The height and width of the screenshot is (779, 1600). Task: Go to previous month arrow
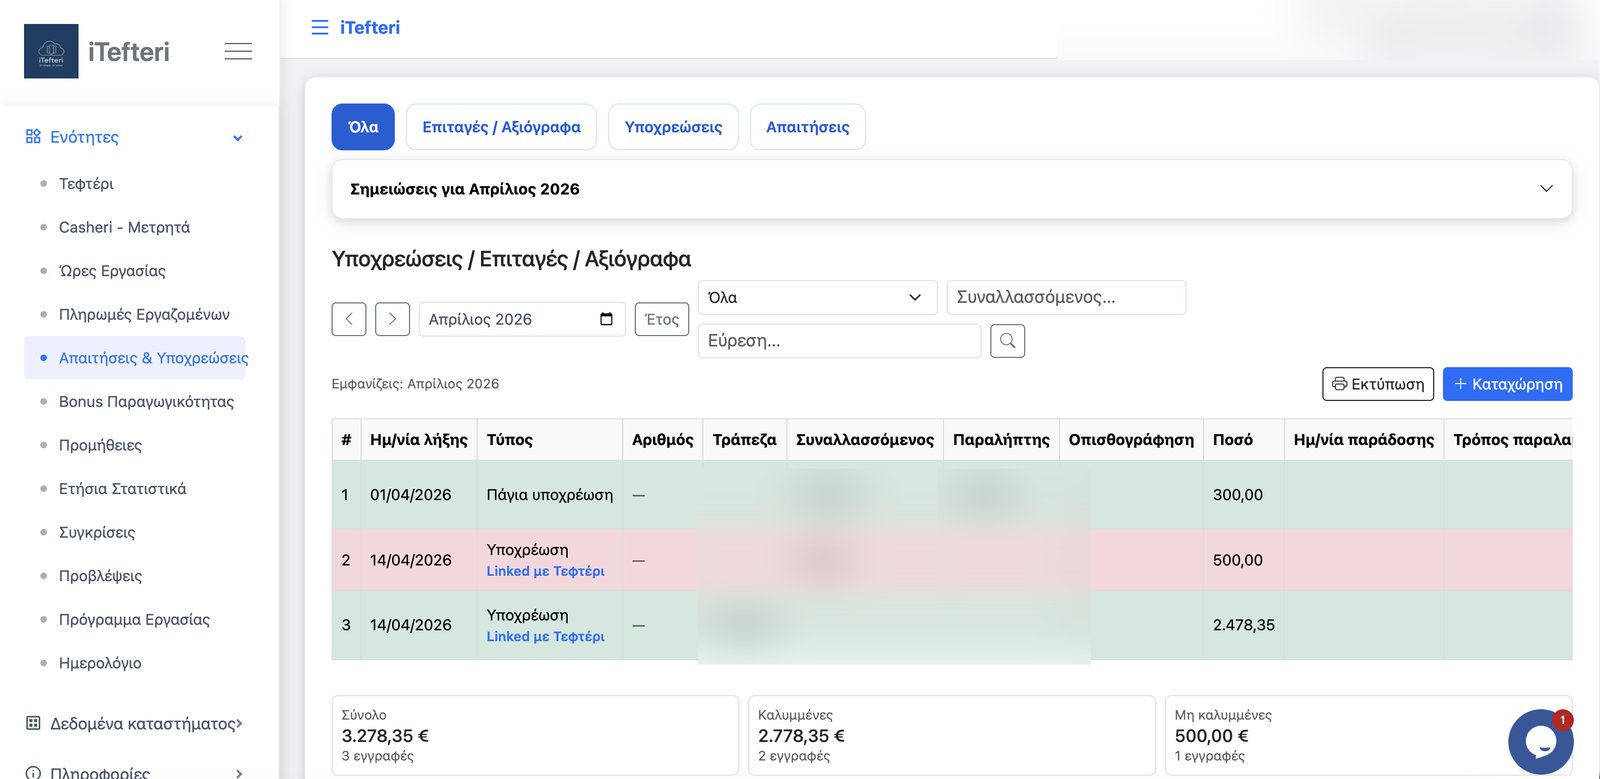click(349, 319)
